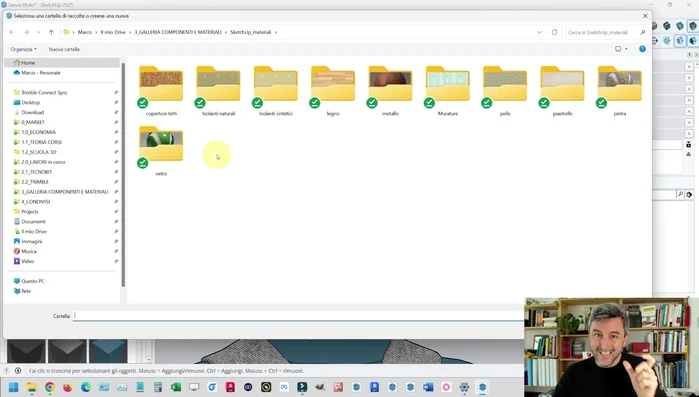699x397 pixels.
Task: Select the Isolanti sintetici folder
Action: pos(275,91)
